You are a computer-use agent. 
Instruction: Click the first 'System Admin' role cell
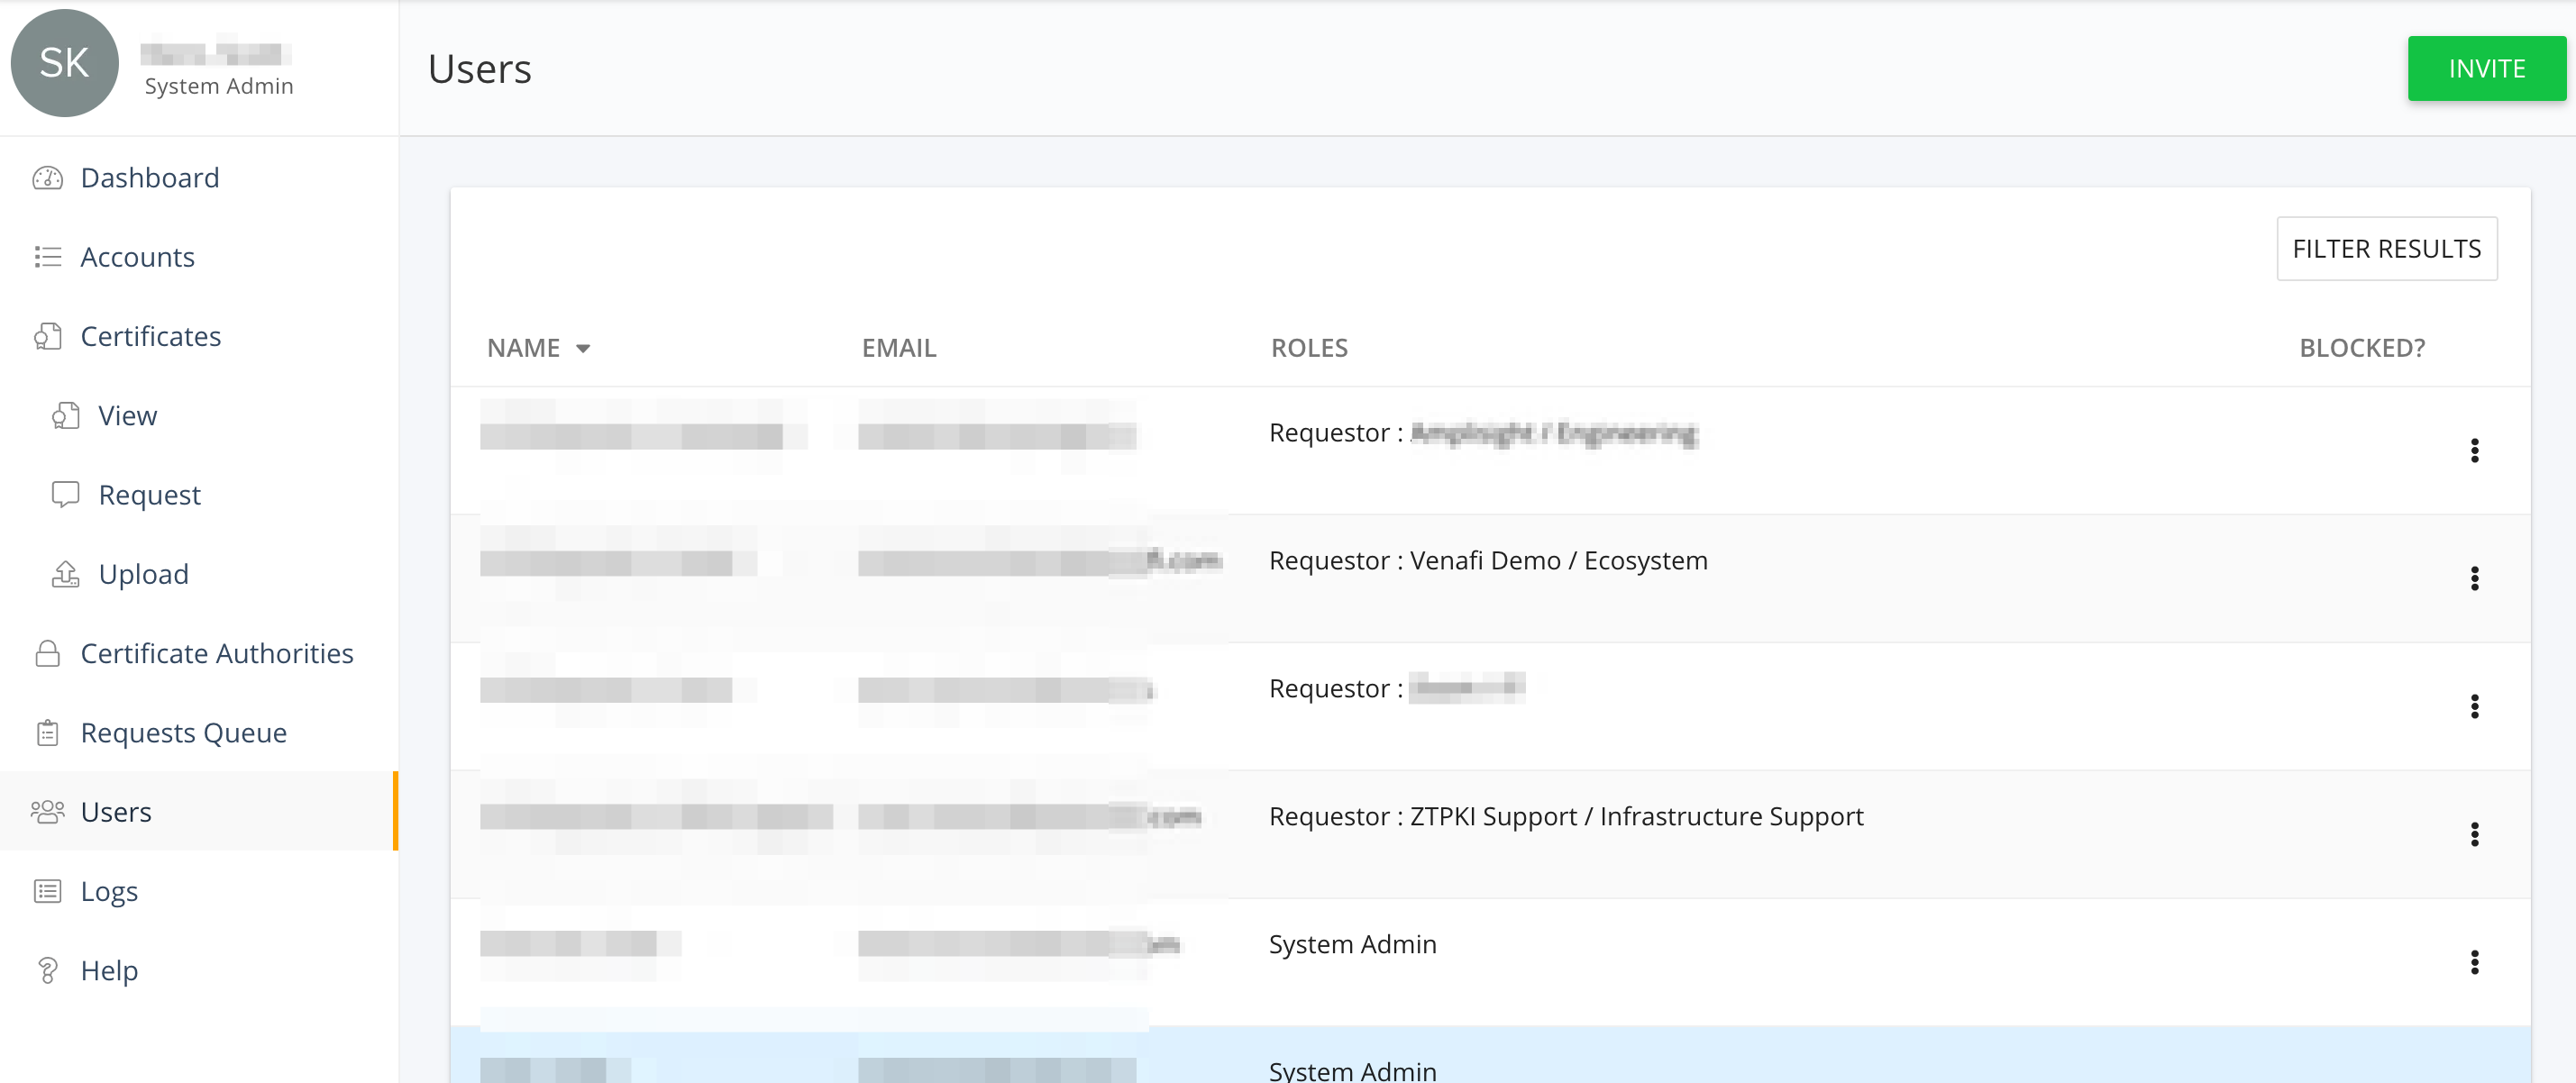1352,944
